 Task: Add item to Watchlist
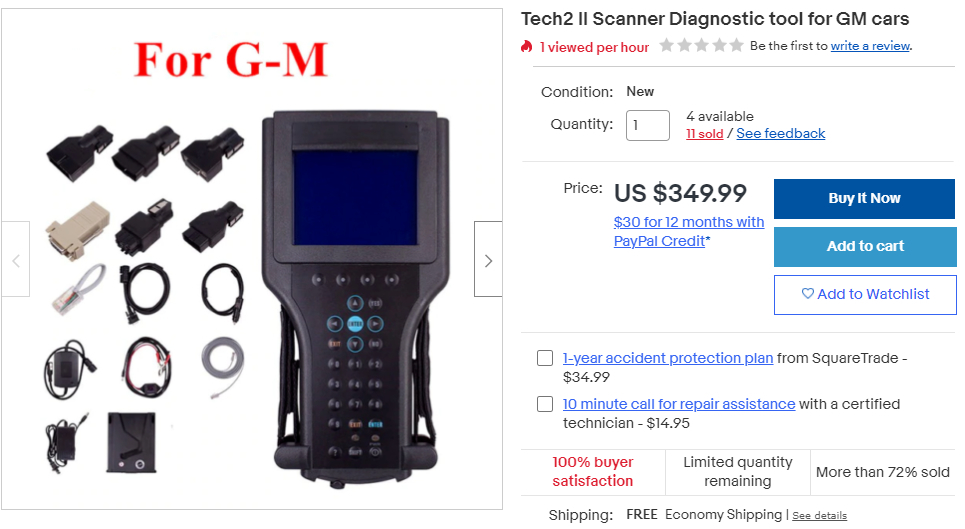pos(865,295)
